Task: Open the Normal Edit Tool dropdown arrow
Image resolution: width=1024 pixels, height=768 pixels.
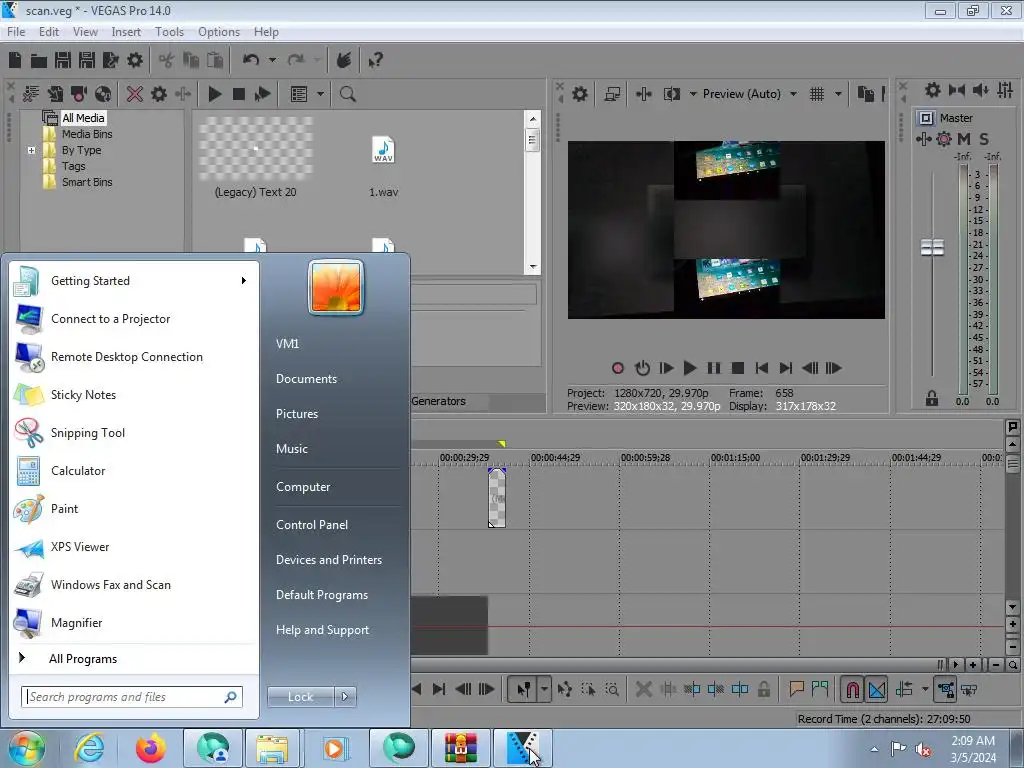Action: click(x=544, y=689)
